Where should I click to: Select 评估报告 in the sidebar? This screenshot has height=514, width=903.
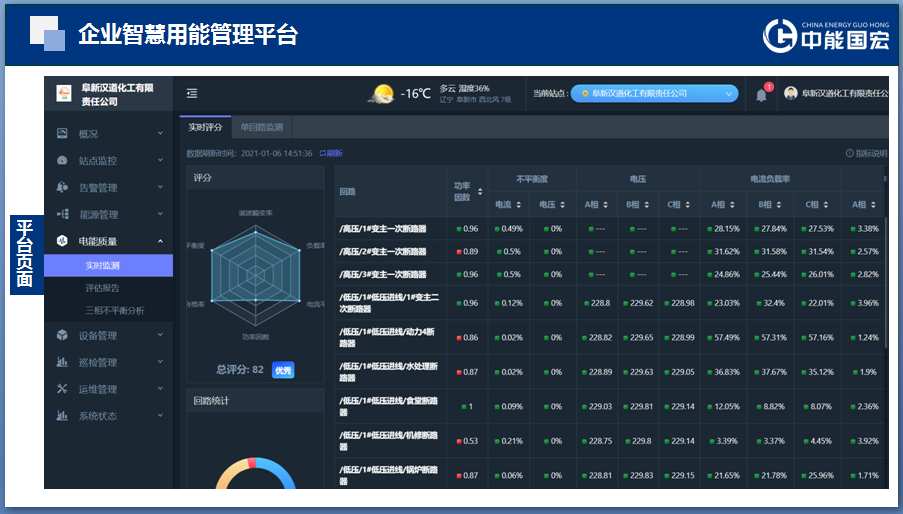pos(102,288)
